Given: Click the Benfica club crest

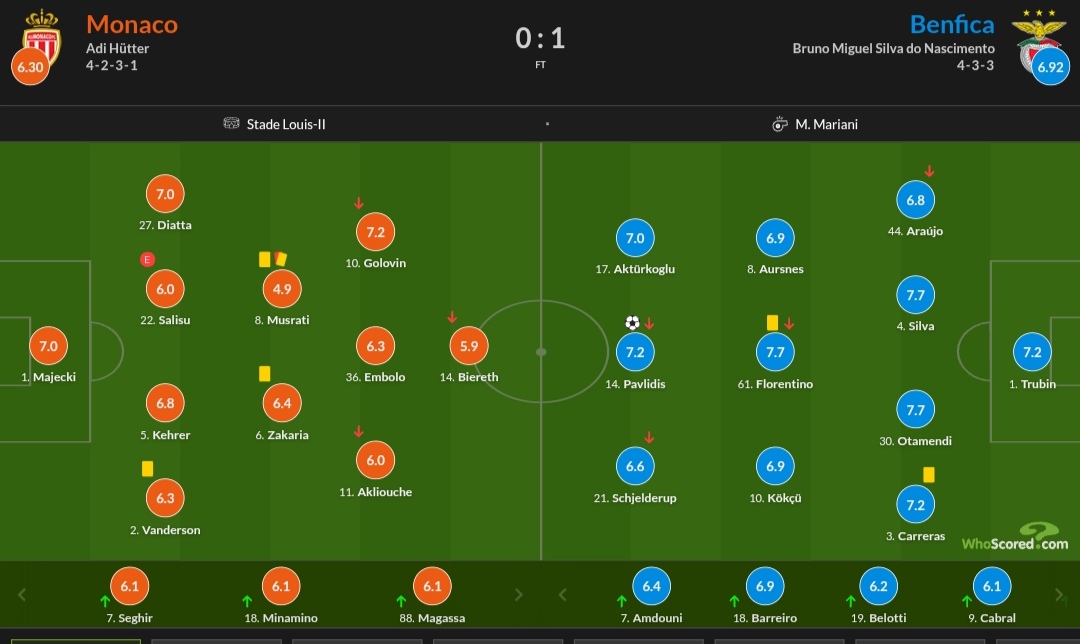Looking at the screenshot, I should tap(1038, 38).
